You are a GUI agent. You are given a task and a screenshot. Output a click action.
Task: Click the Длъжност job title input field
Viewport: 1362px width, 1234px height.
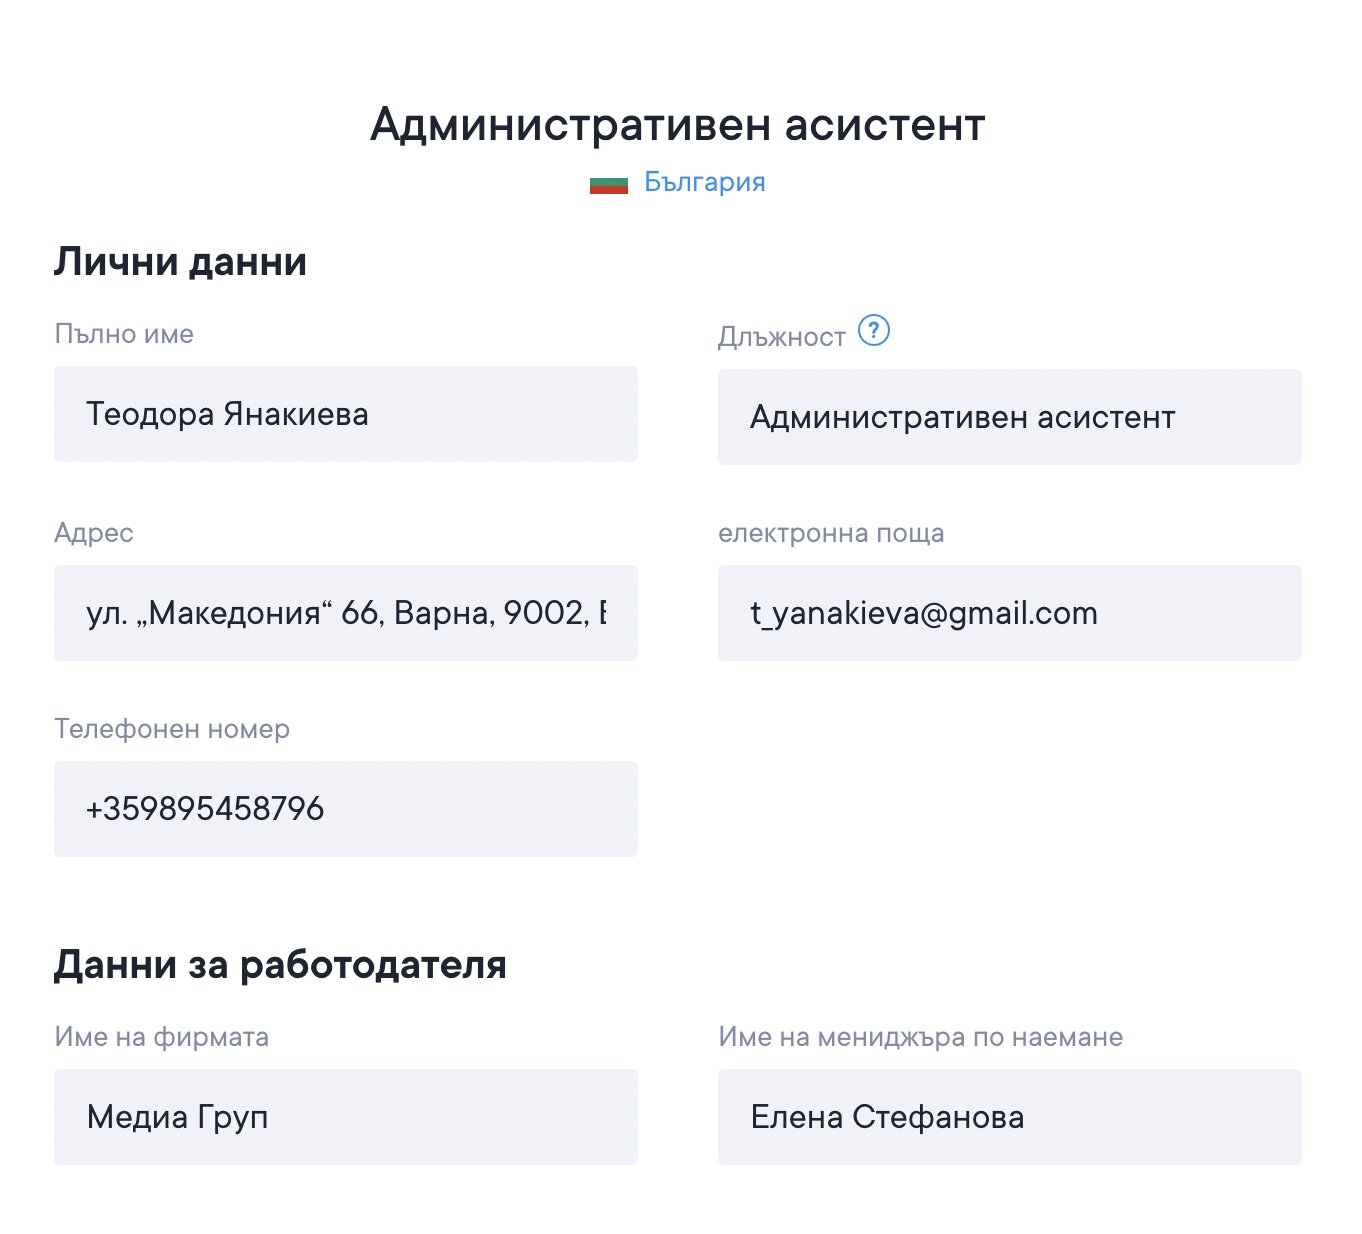(x=1009, y=417)
